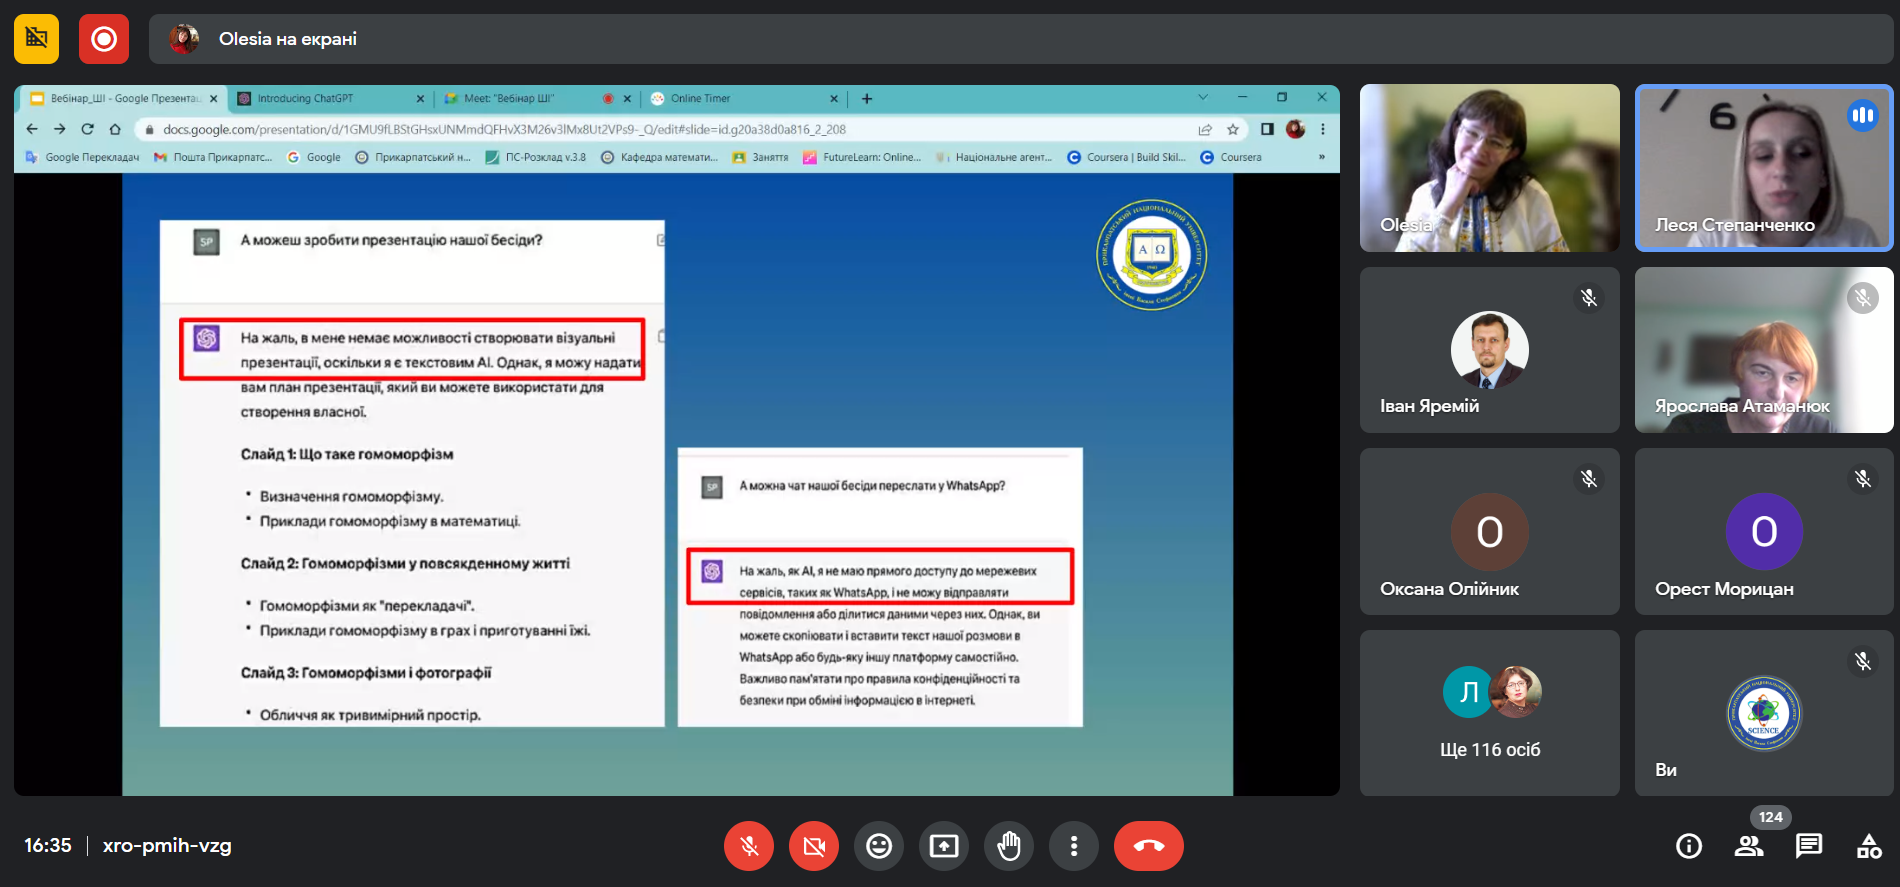Viewport: 1900px width, 887px height.
Task: Select Леся Степанченко video tile
Action: coord(1763,168)
